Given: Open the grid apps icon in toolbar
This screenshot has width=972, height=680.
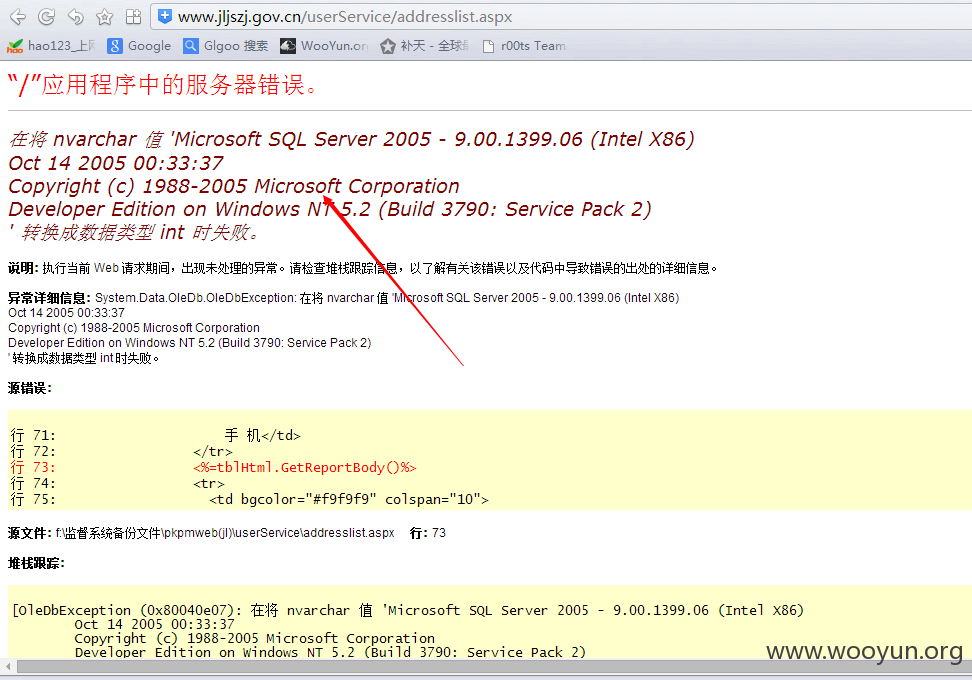Looking at the screenshot, I should (133, 17).
